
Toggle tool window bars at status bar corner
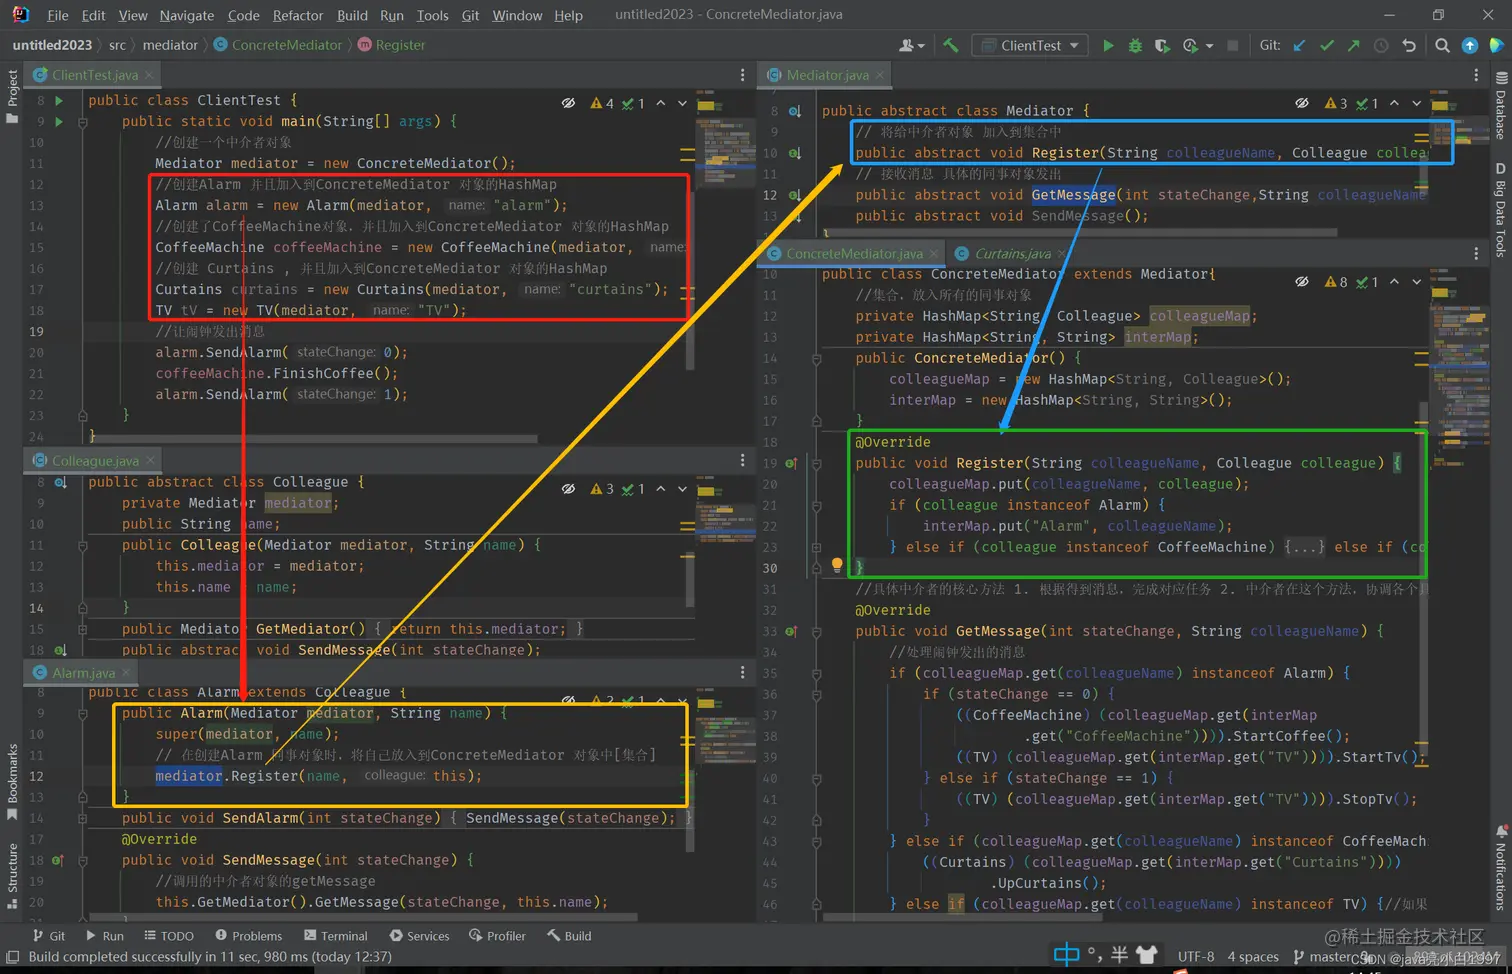(x=13, y=957)
